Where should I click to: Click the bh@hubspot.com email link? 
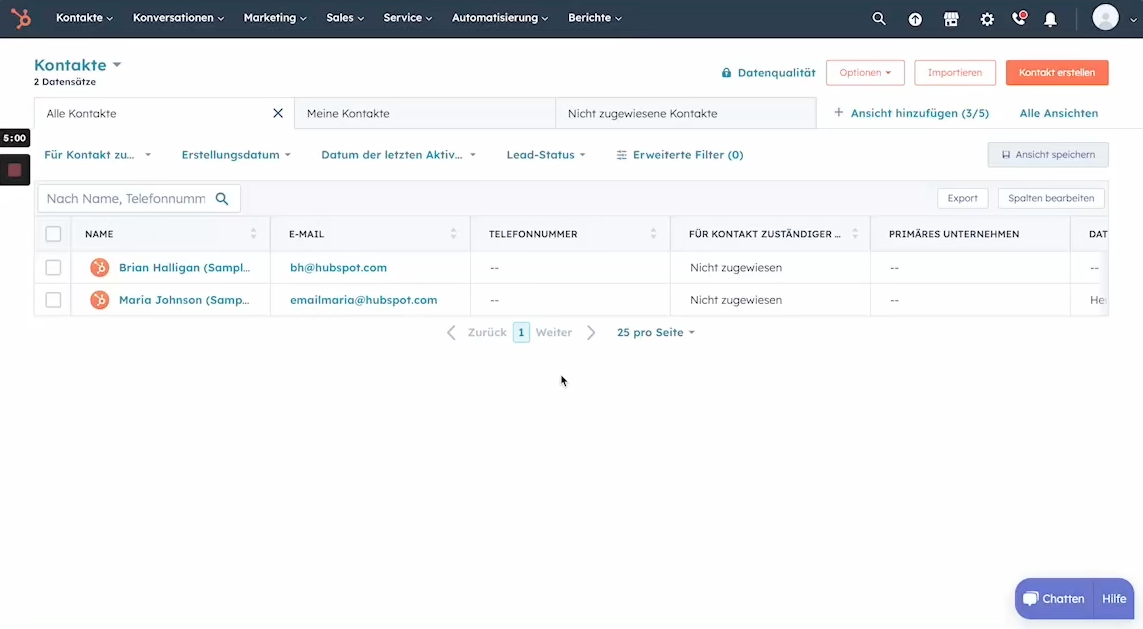338,267
